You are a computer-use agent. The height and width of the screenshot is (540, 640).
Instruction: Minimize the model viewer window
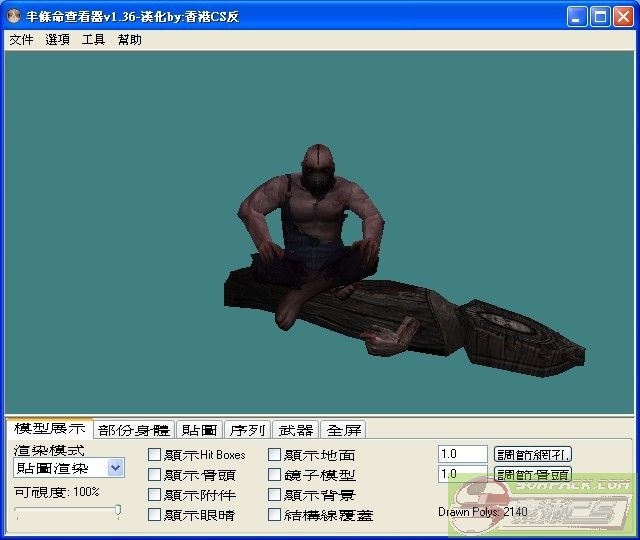click(x=578, y=17)
